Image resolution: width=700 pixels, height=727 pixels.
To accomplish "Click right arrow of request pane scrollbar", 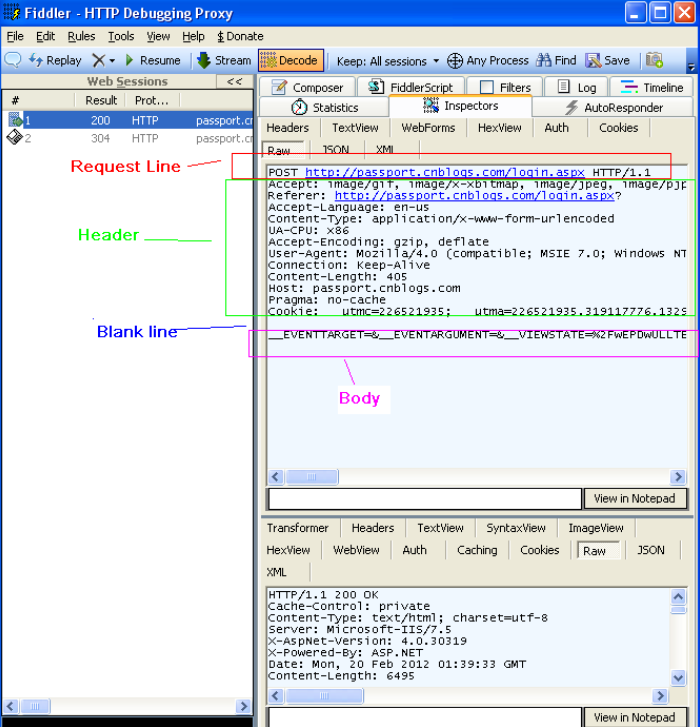I will point(678,477).
